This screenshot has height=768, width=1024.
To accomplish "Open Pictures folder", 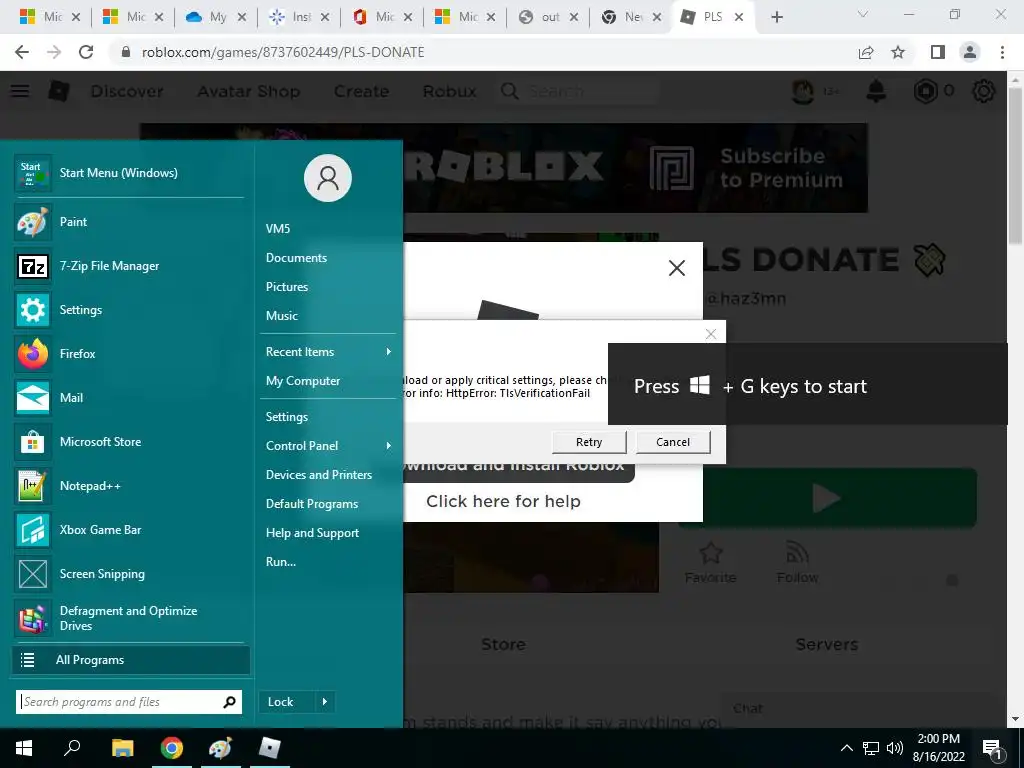I will click(x=287, y=287).
